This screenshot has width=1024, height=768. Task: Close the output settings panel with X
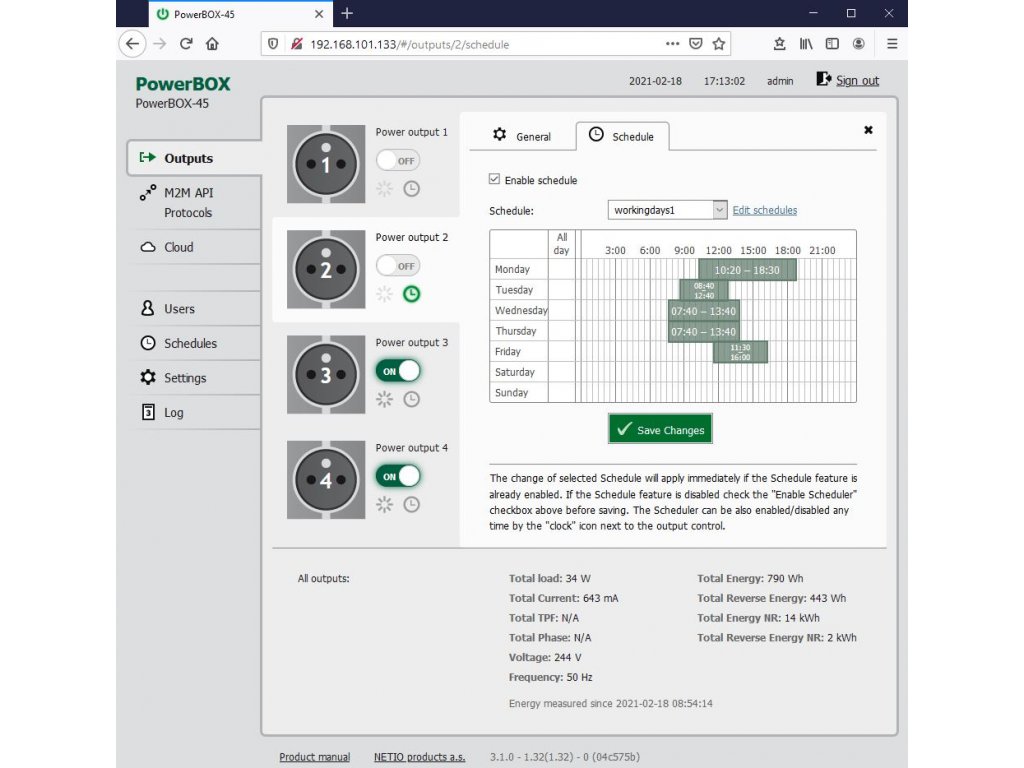coord(868,130)
